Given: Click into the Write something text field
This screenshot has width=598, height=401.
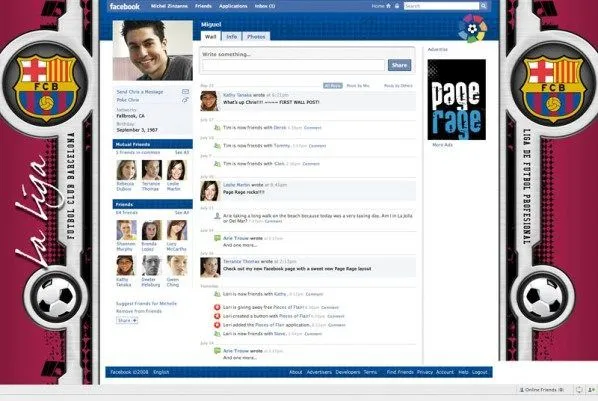Looking at the screenshot, I should tap(293, 65).
